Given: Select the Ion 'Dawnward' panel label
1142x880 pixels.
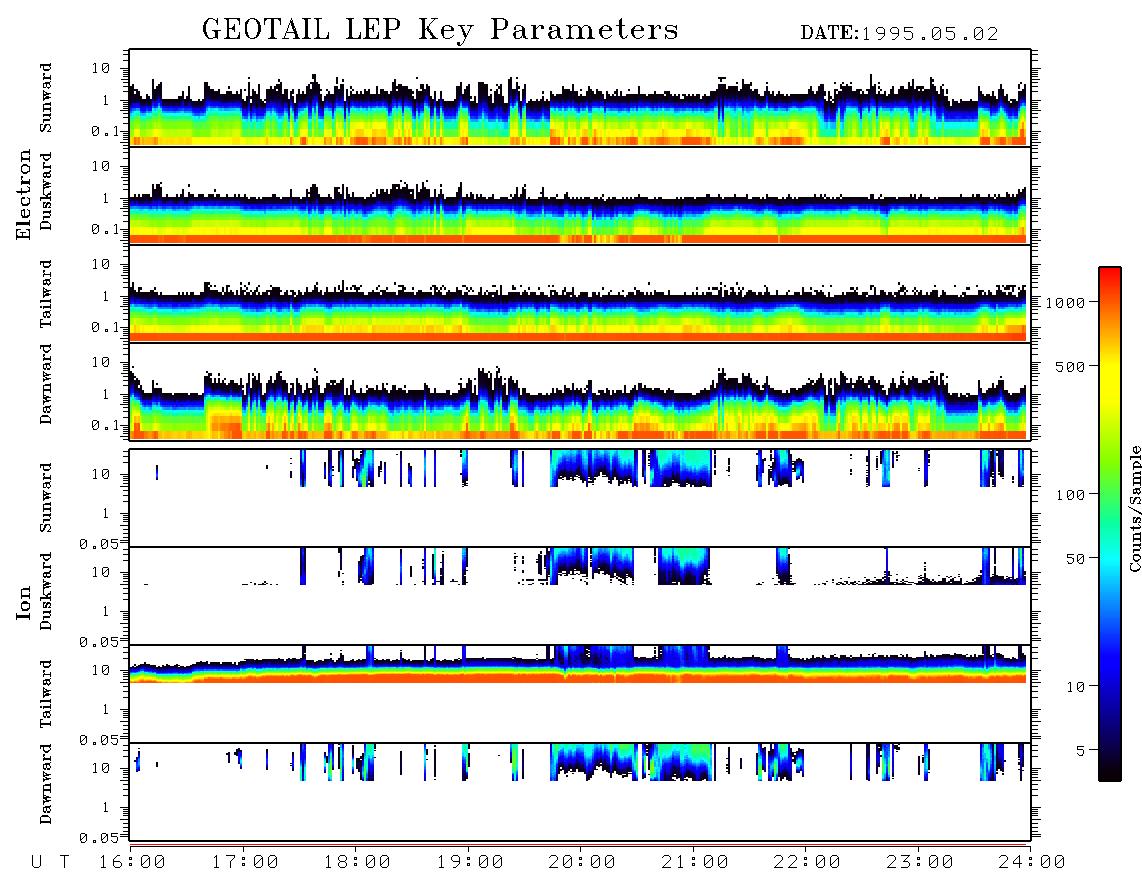Looking at the screenshot, I should click(45, 784).
